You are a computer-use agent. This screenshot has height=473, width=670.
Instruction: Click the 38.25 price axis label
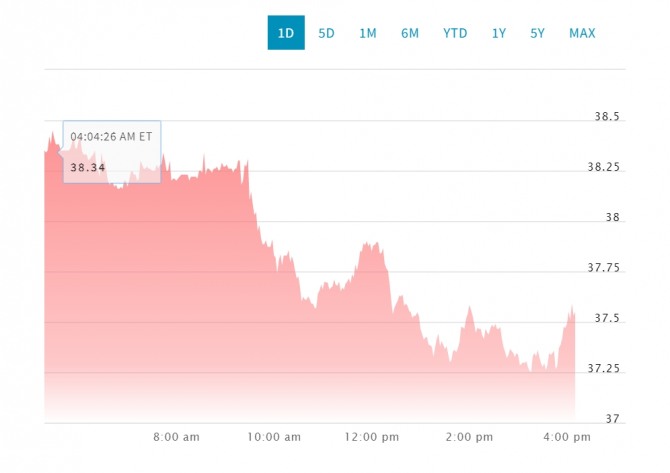click(603, 167)
